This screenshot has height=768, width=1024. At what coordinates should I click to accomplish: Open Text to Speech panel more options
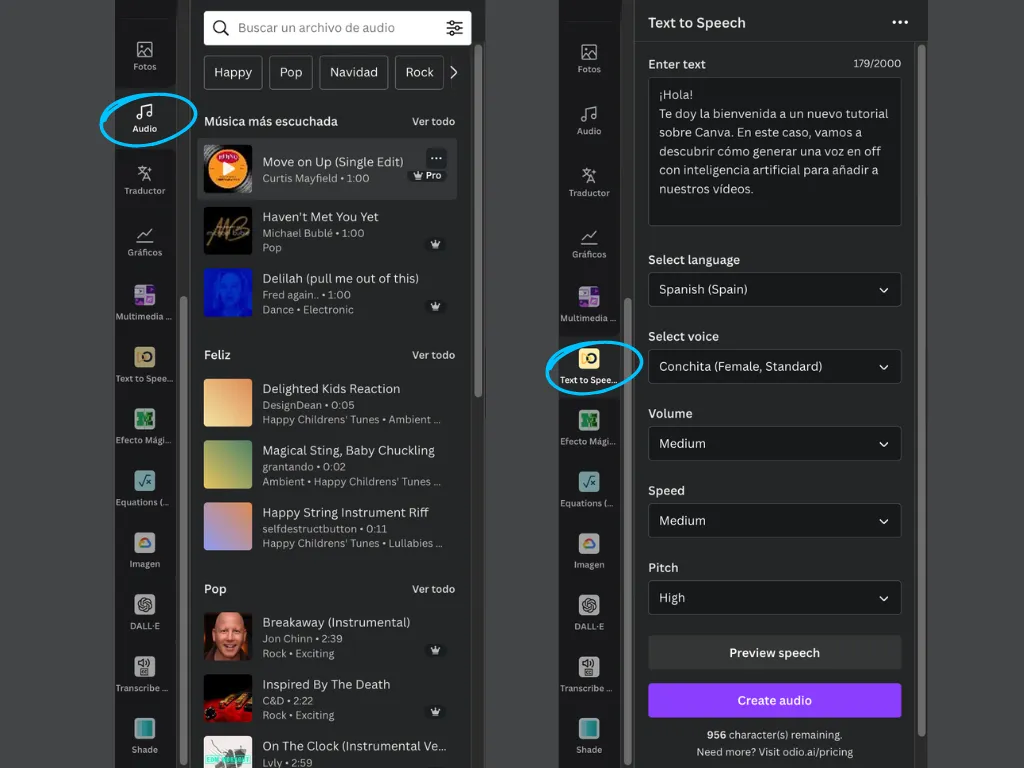900,22
